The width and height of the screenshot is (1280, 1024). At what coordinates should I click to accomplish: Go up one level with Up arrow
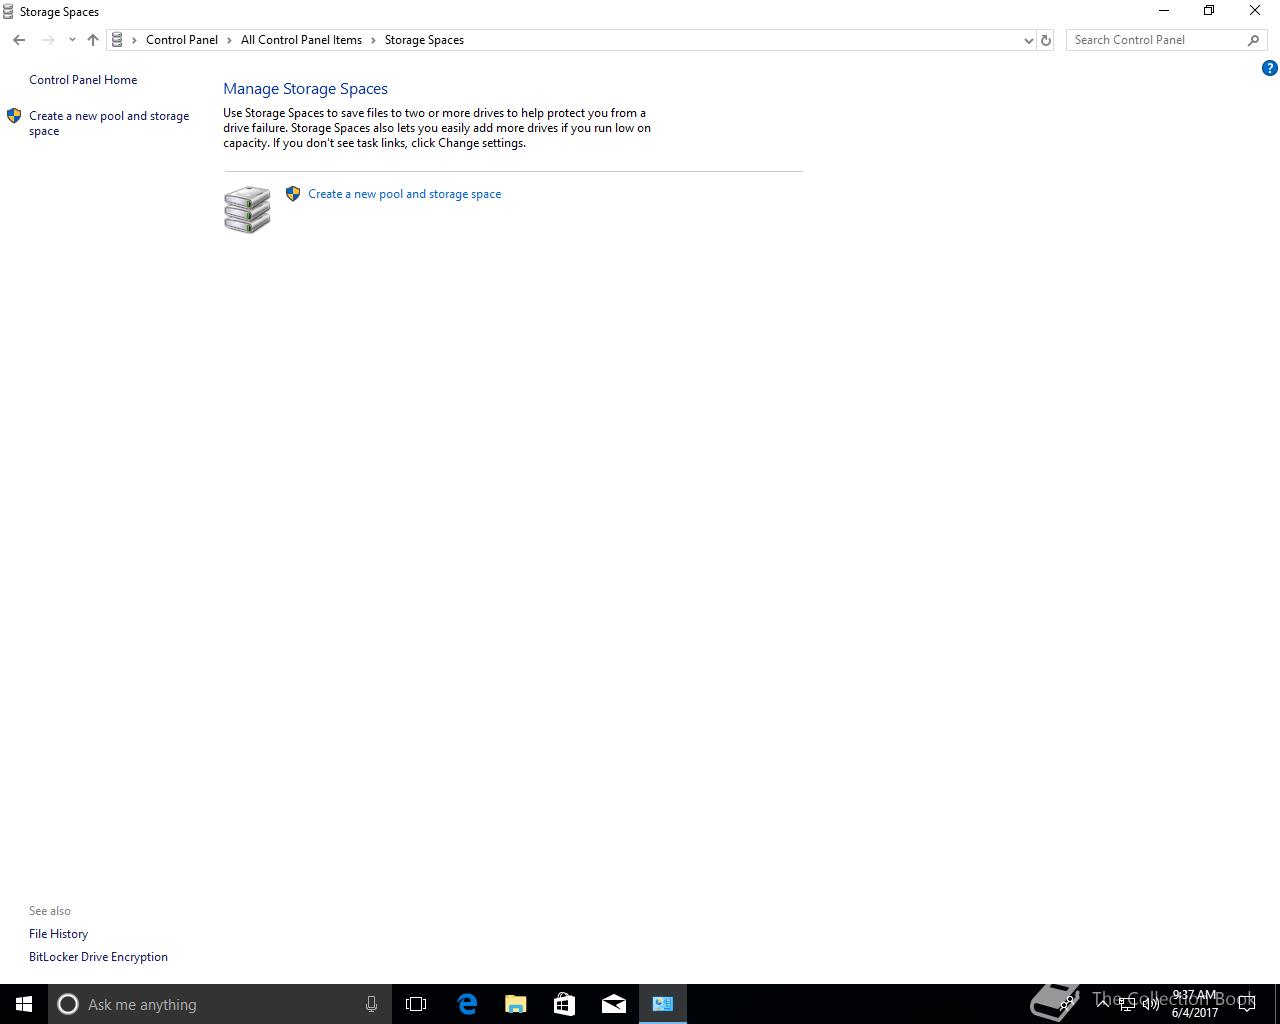pos(93,40)
